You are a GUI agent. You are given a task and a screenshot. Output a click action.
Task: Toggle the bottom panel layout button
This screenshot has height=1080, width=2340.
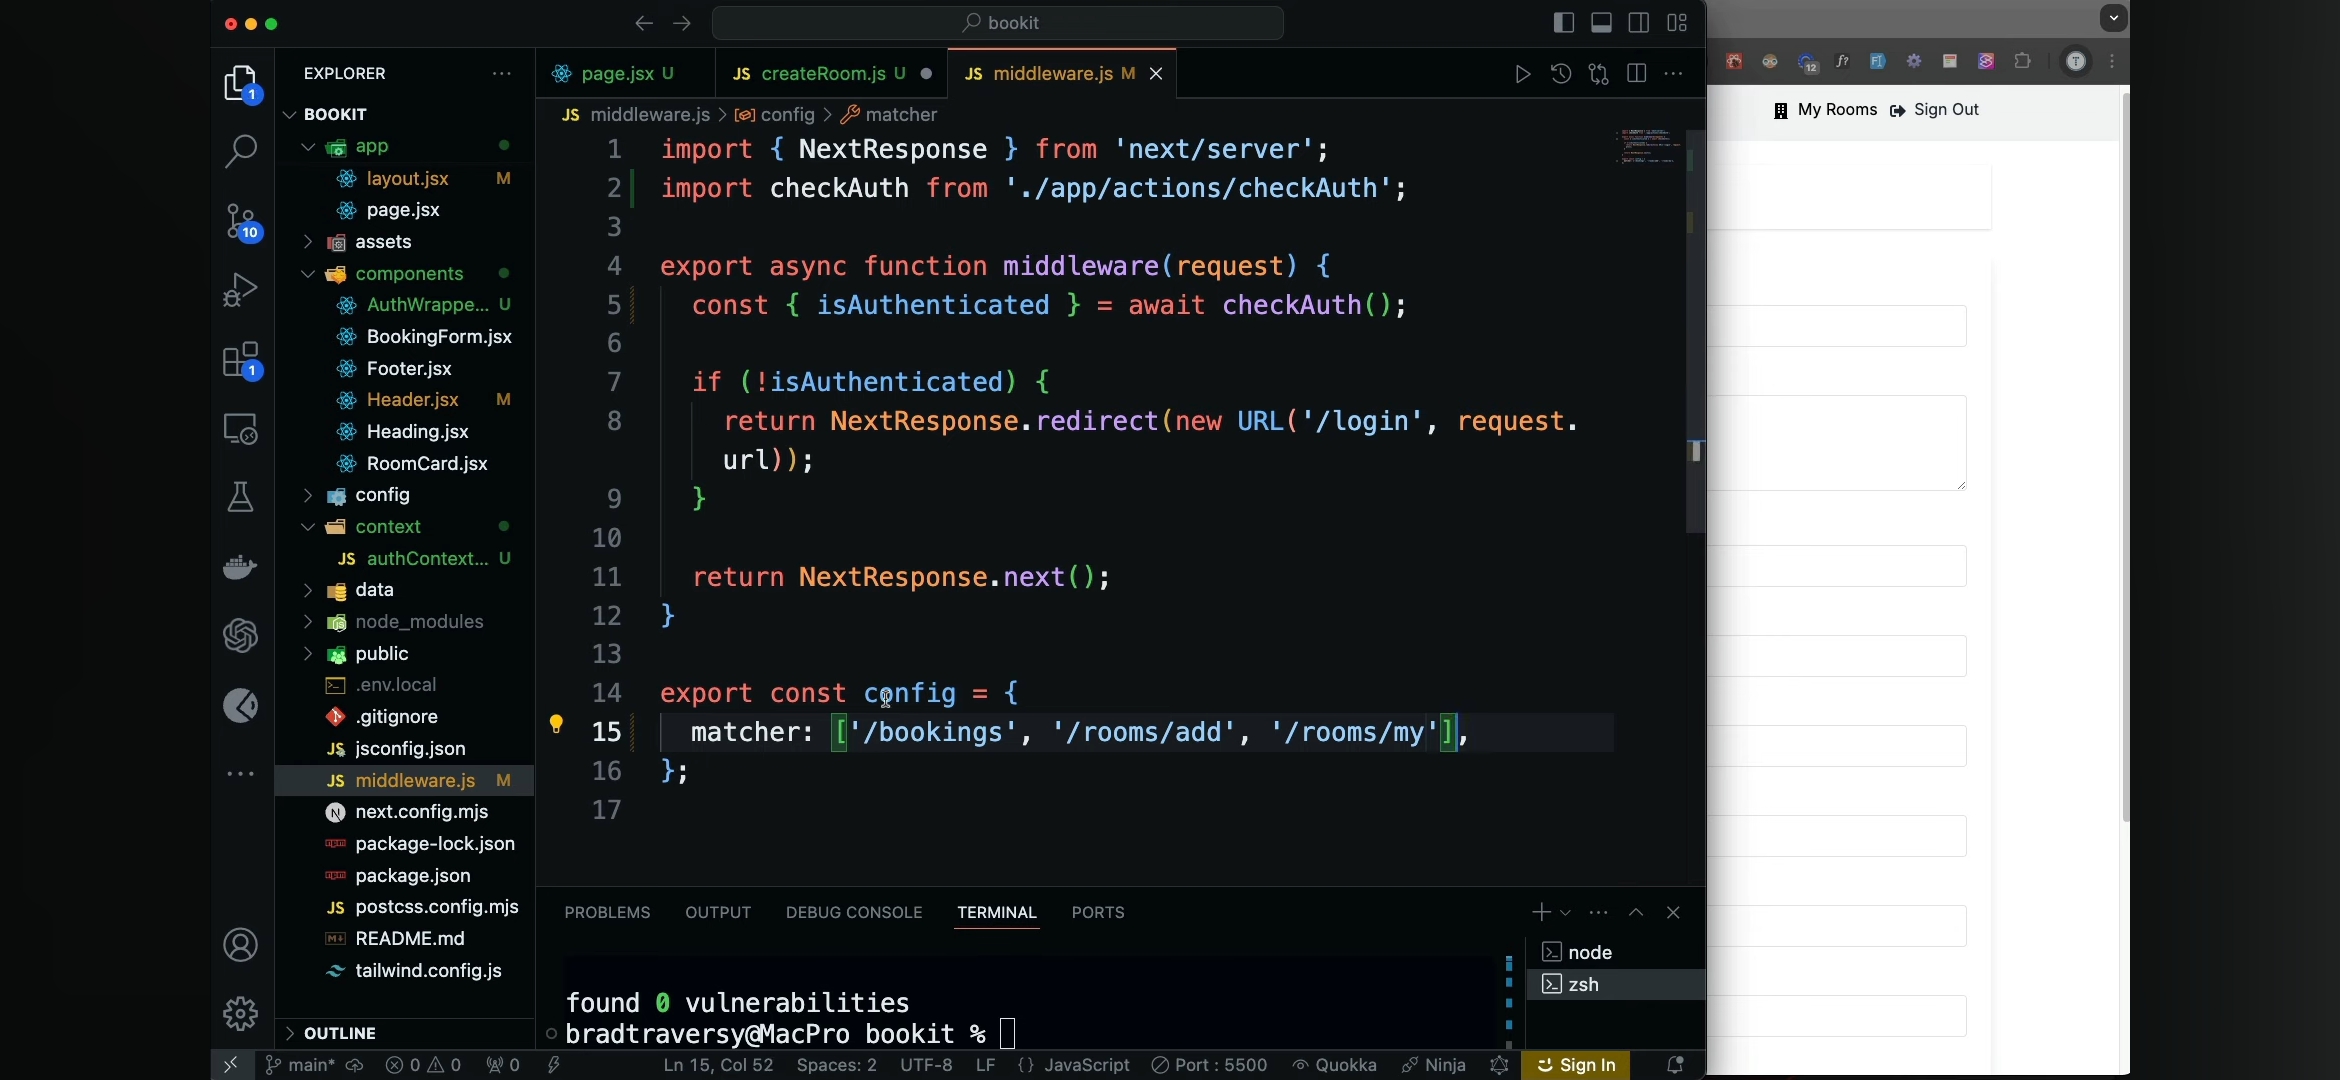point(1601,23)
